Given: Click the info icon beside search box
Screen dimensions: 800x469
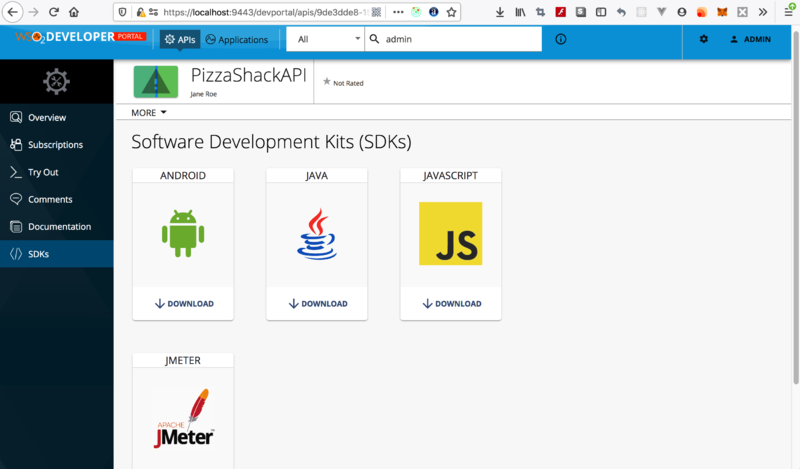Looking at the screenshot, I should pos(560,39).
